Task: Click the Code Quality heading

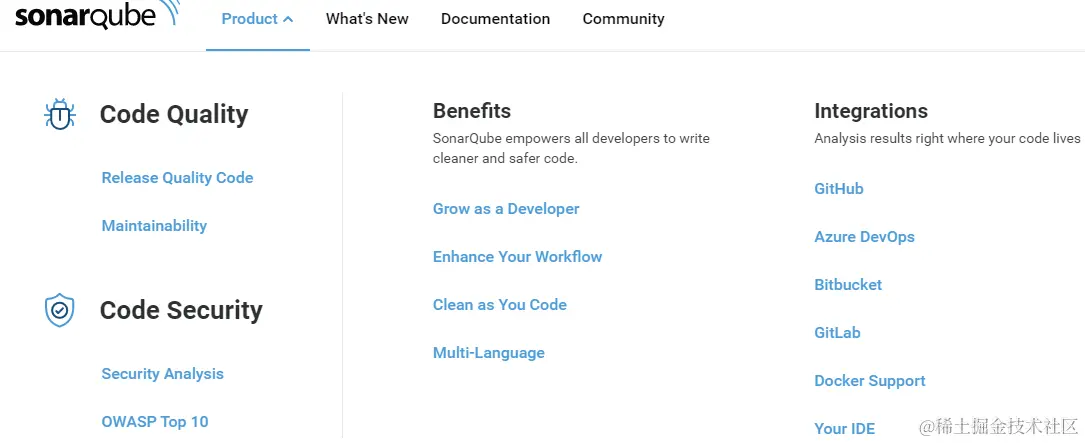Action: point(174,114)
